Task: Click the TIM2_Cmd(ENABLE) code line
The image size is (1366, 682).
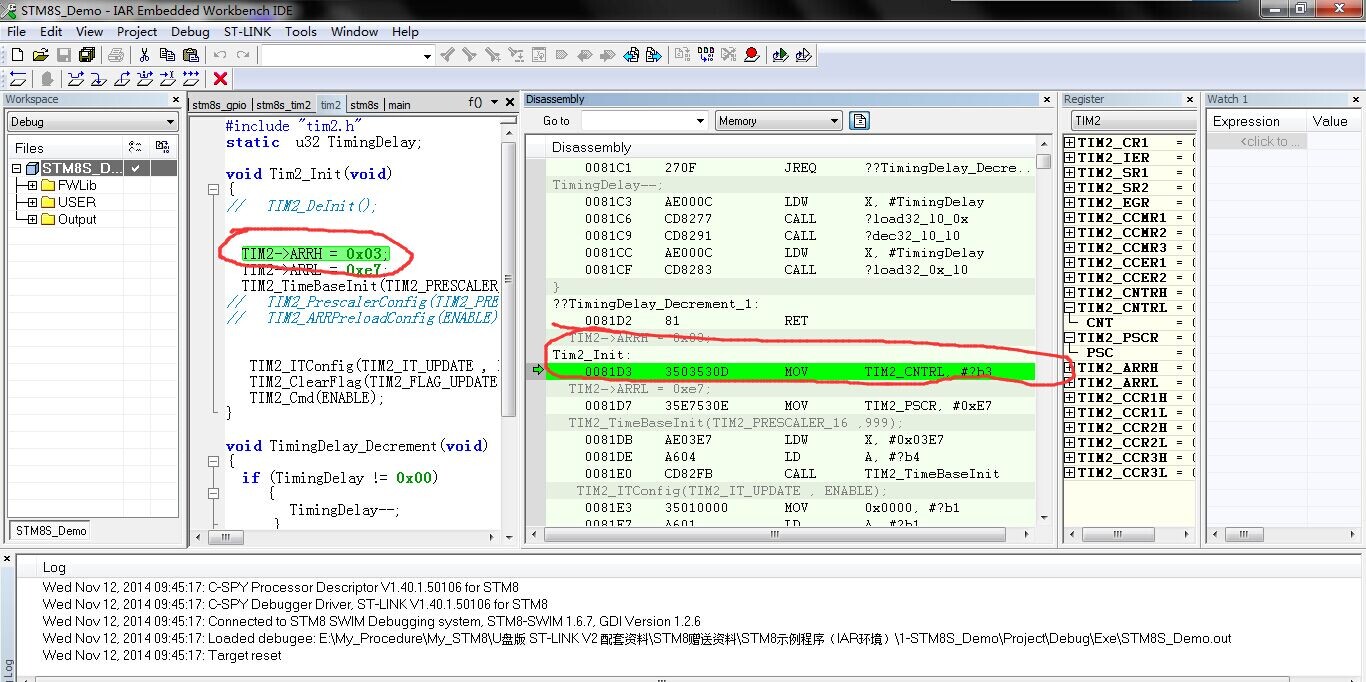Action: [317, 398]
